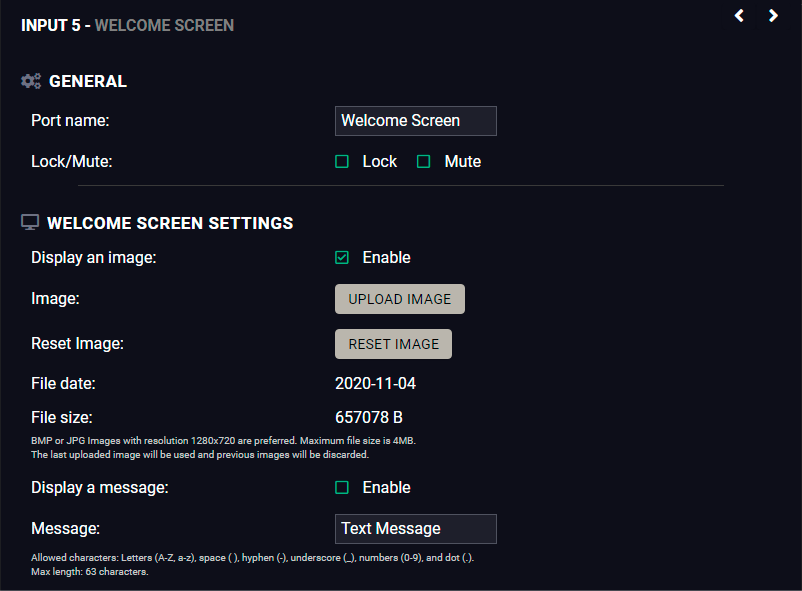Select the file date 2020-11-04
The height and width of the screenshot is (591, 802).
click(x=375, y=383)
